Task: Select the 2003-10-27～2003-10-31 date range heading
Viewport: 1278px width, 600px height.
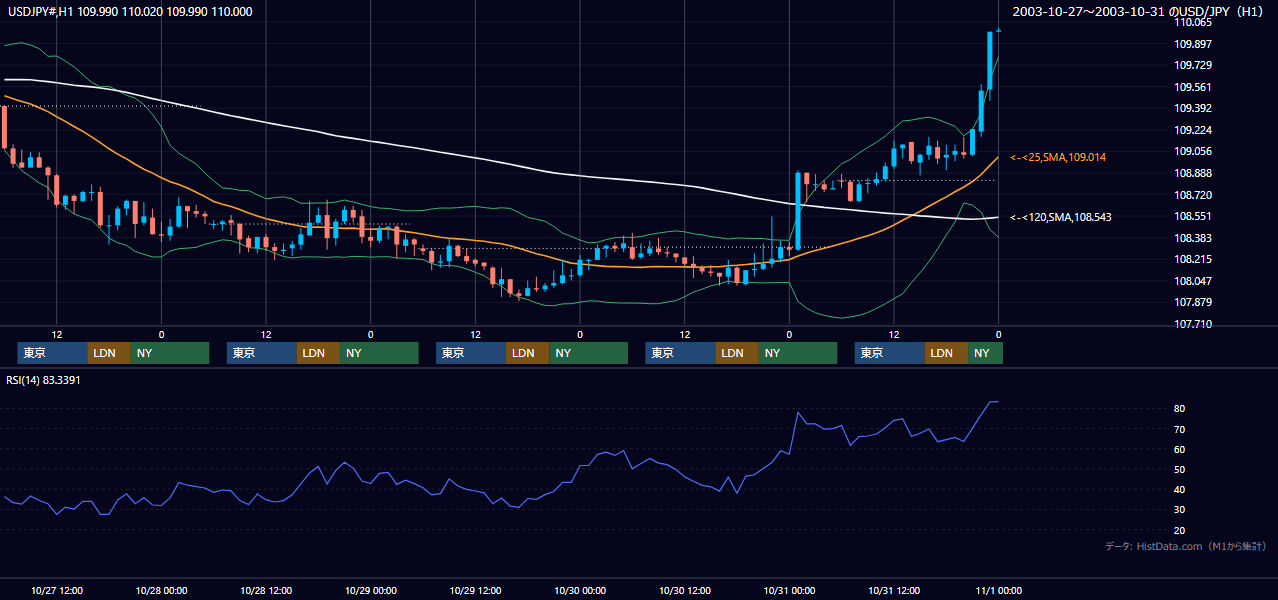Action: pos(1138,11)
